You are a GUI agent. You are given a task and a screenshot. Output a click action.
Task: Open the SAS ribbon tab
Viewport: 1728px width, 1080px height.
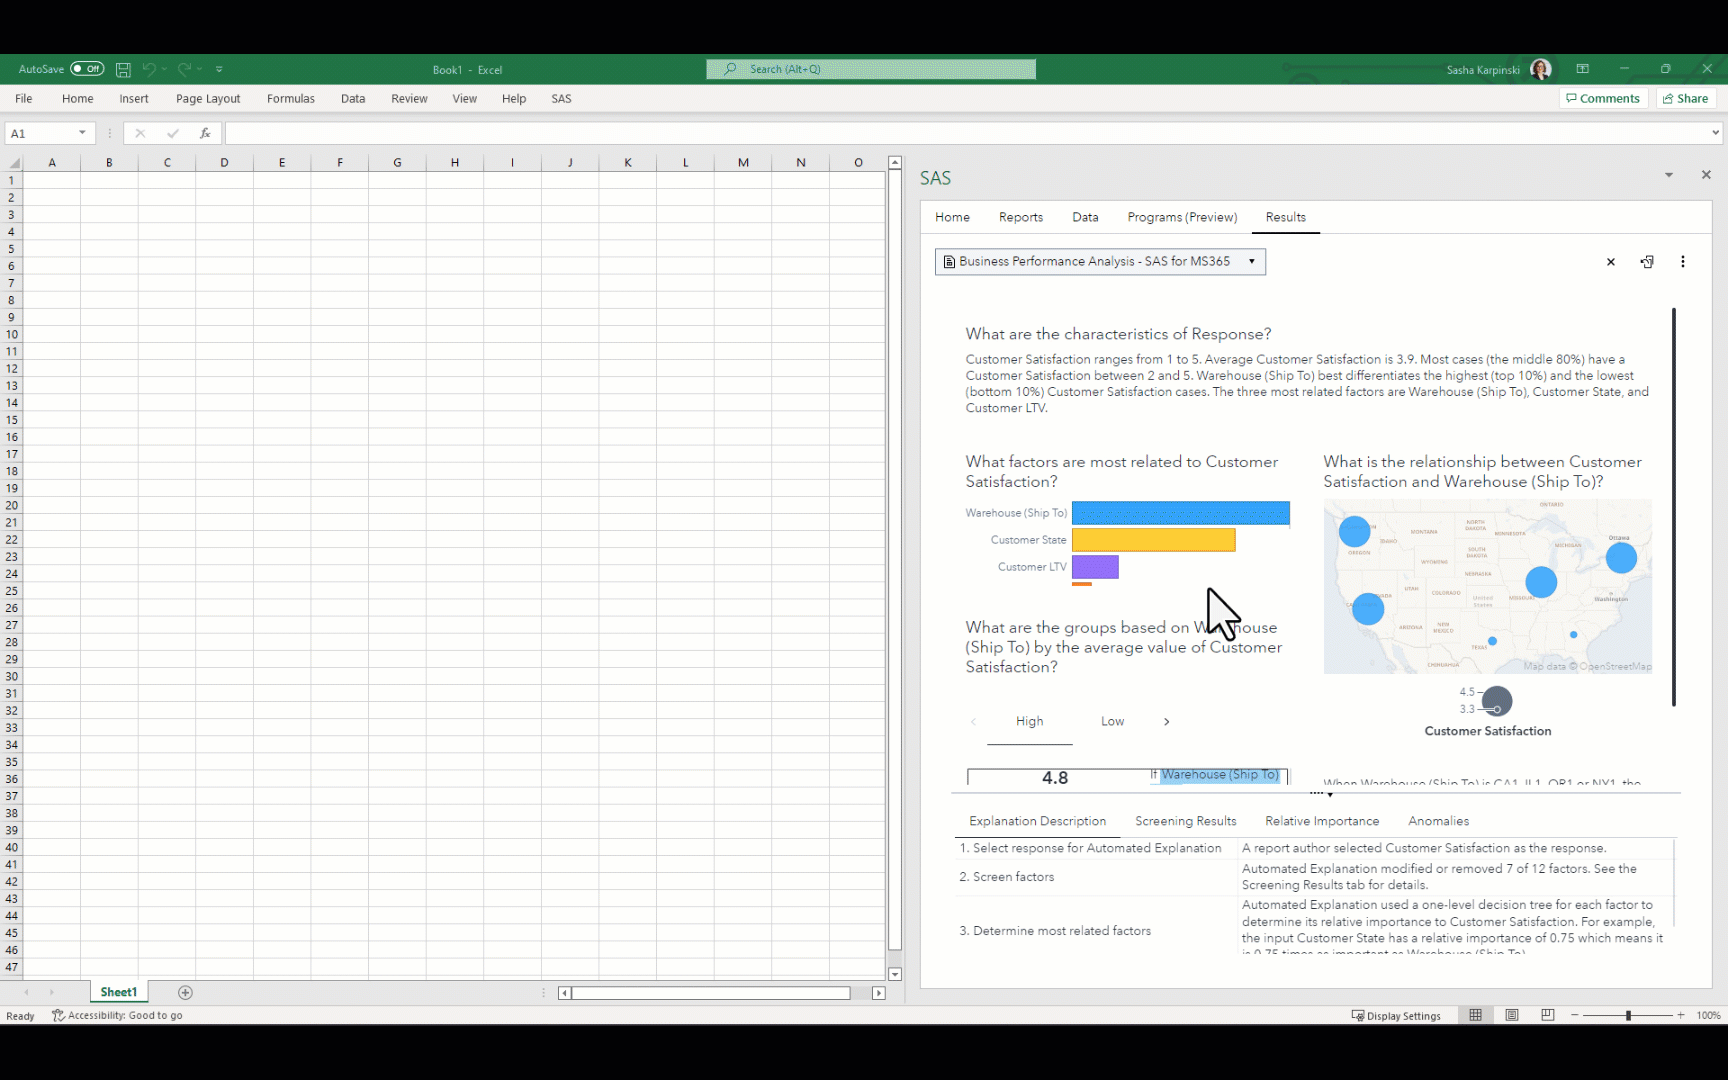coord(561,99)
